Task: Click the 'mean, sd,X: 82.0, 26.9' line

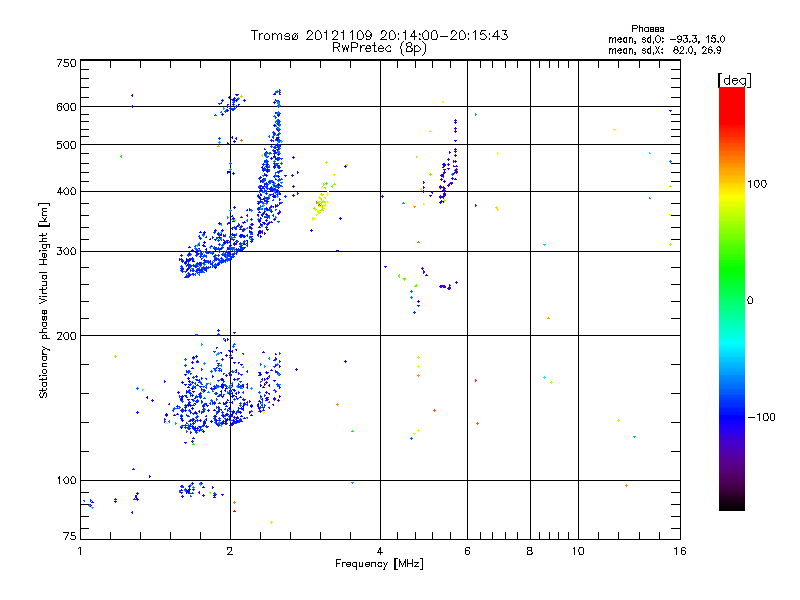Action: 665,50
